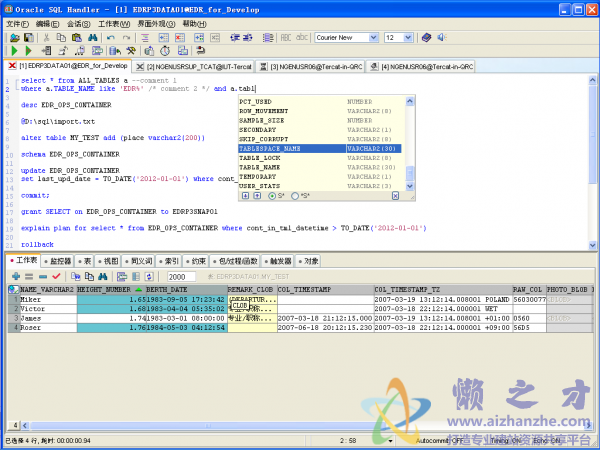Click the autocomplete popup scroll-down arrow
Viewport: 600px width, 450px height.
pos(409,186)
